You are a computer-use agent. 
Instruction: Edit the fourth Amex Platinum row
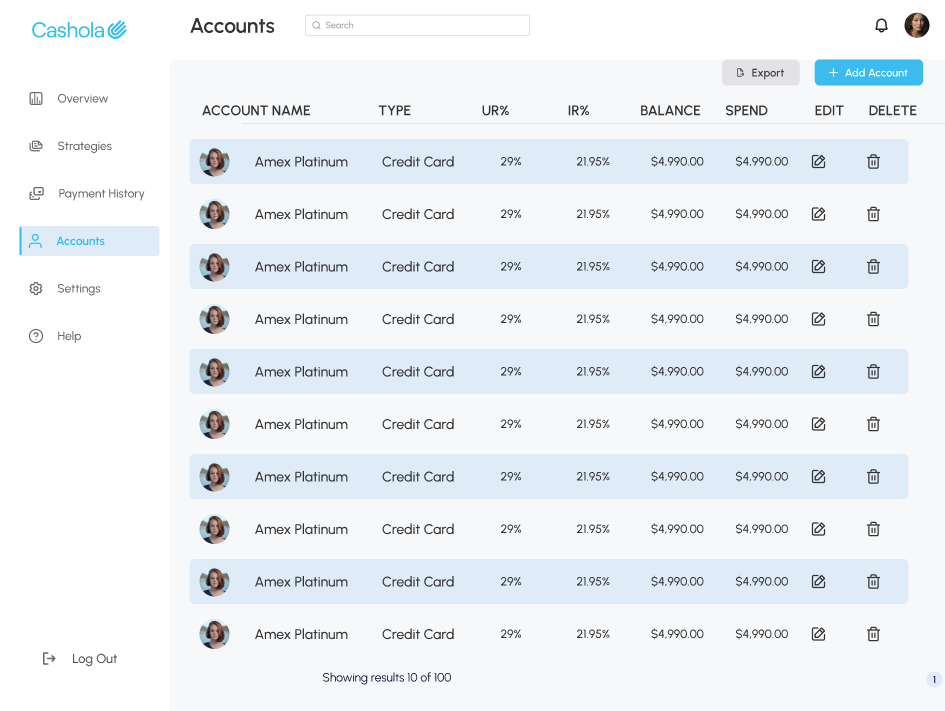[818, 319]
